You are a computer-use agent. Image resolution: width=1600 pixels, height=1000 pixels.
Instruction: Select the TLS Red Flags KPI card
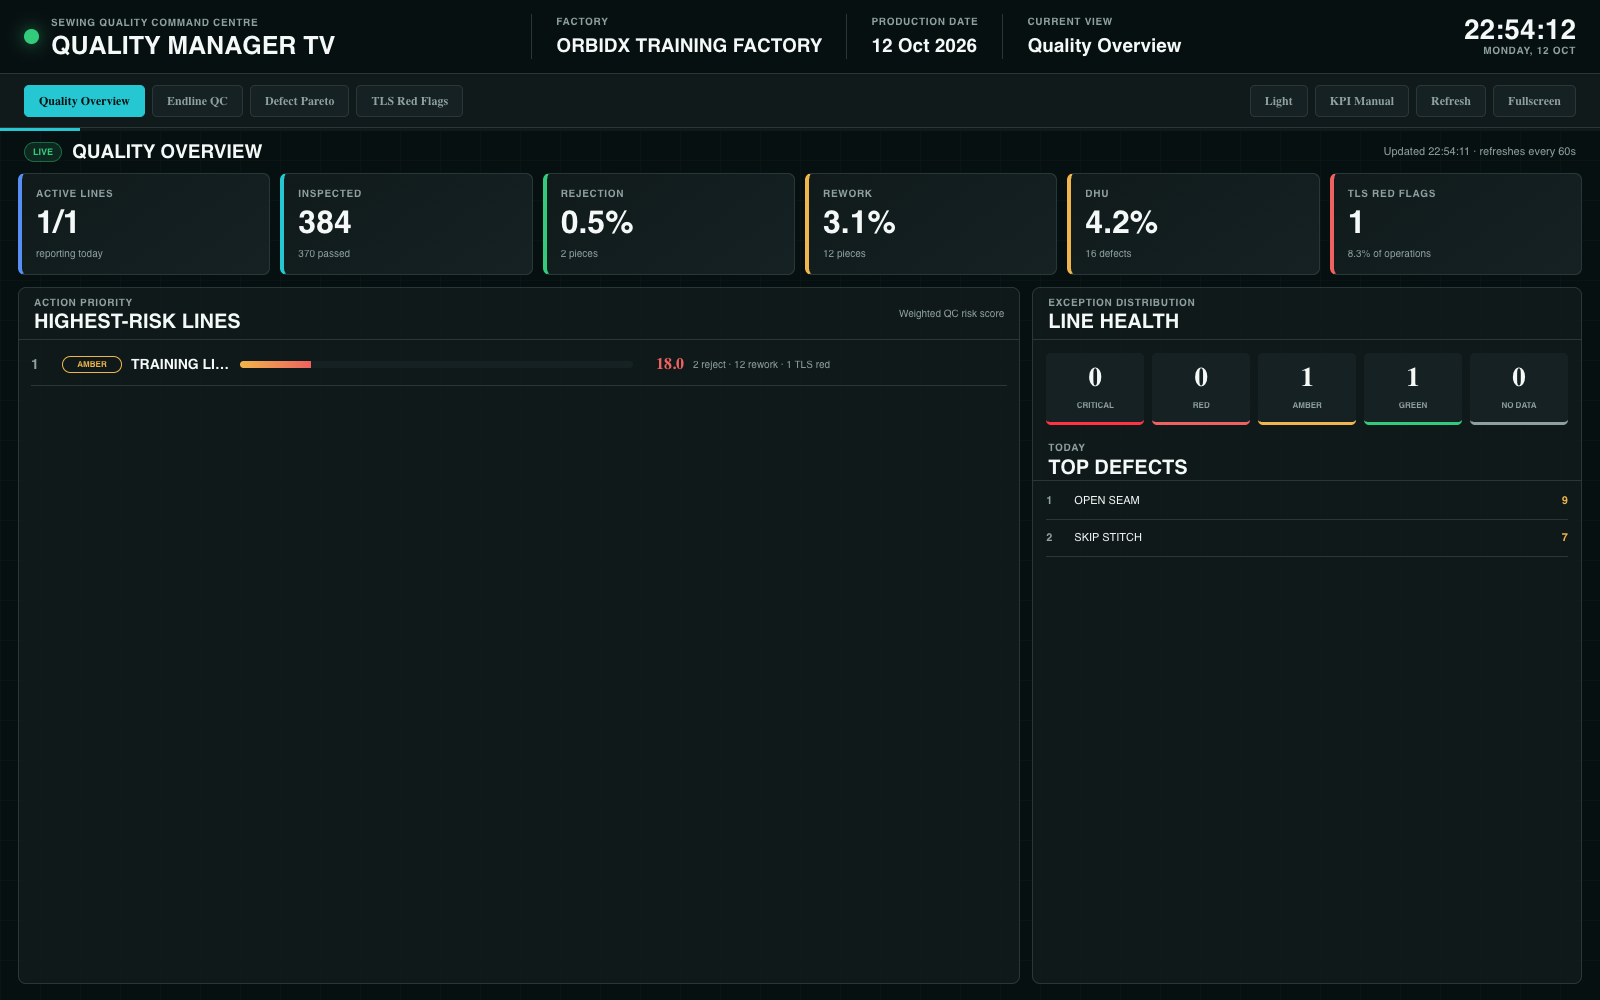[x=1455, y=224]
